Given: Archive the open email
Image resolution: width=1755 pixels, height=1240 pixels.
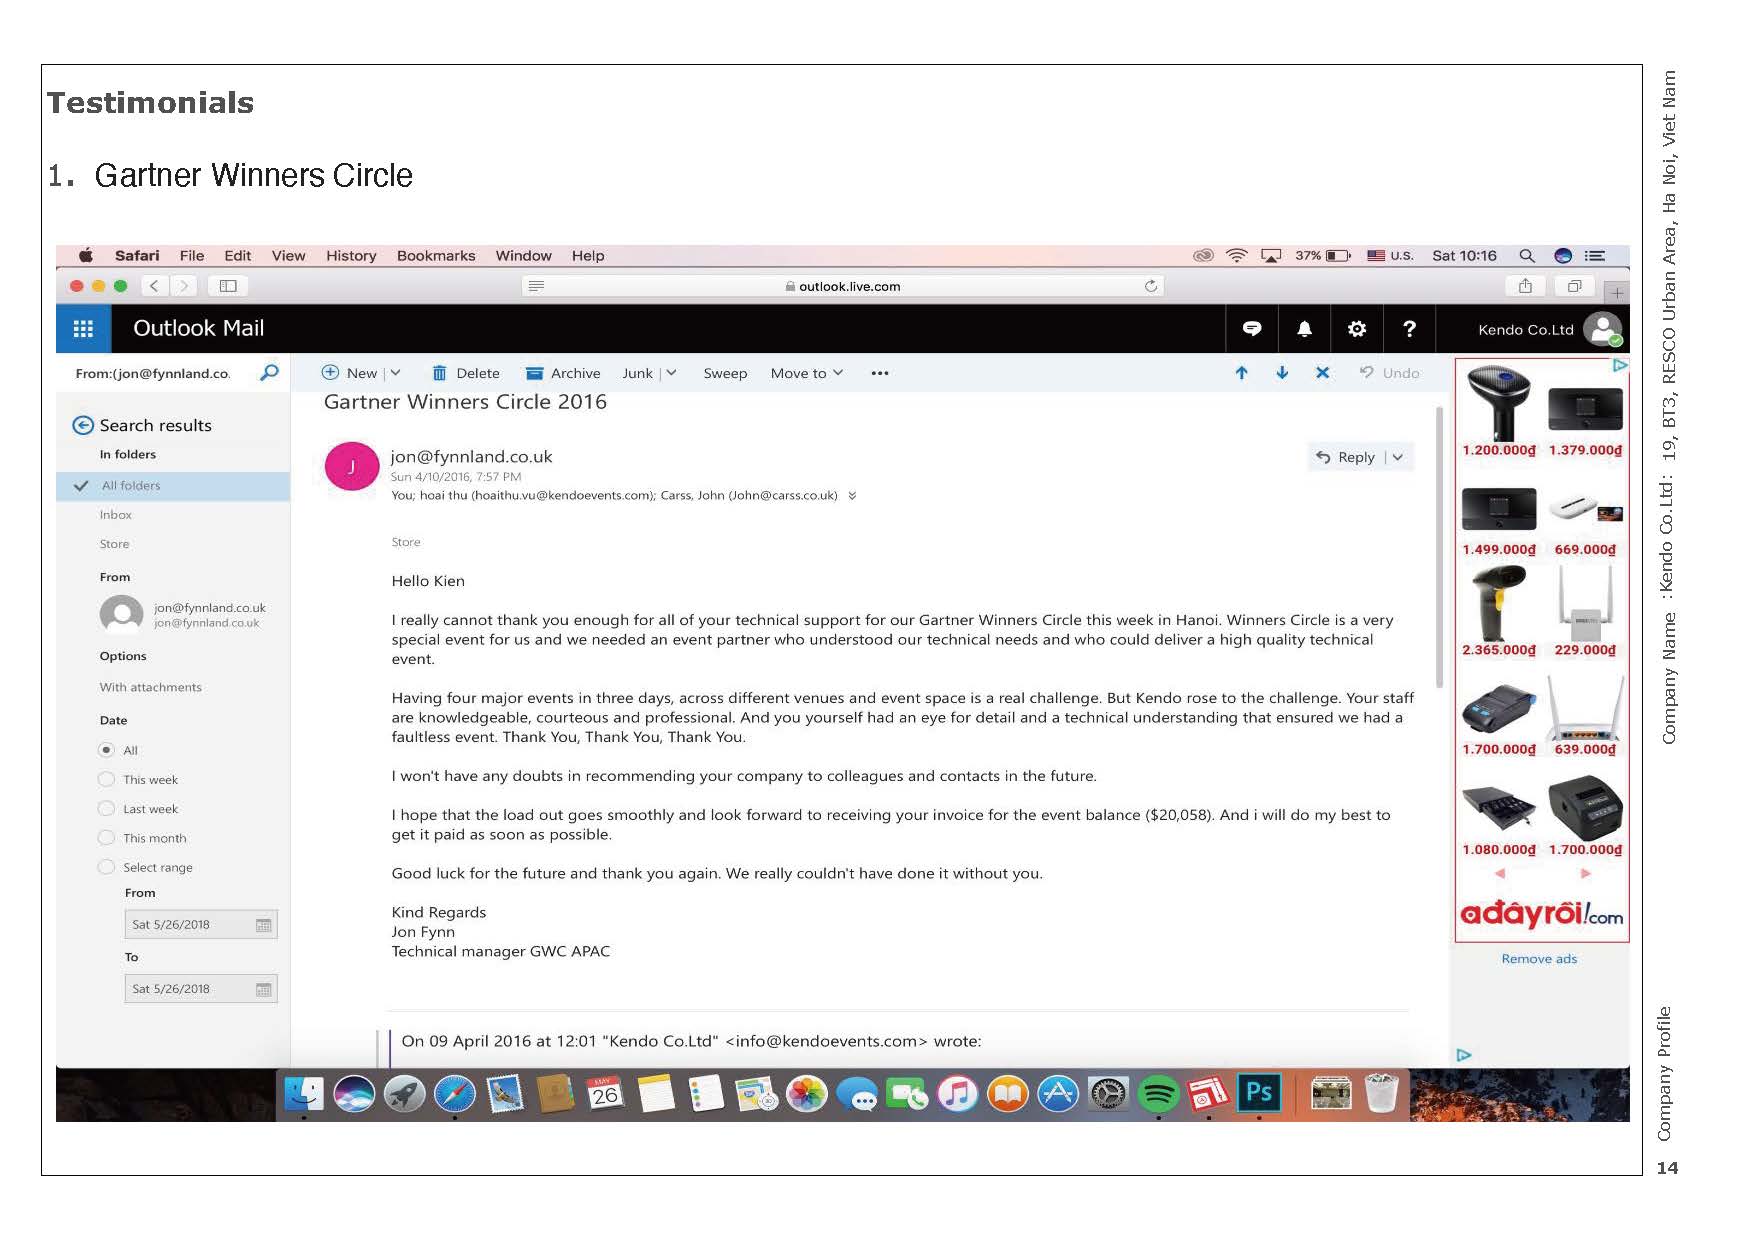Looking at the screenshot, I should [x=563, y=373].
